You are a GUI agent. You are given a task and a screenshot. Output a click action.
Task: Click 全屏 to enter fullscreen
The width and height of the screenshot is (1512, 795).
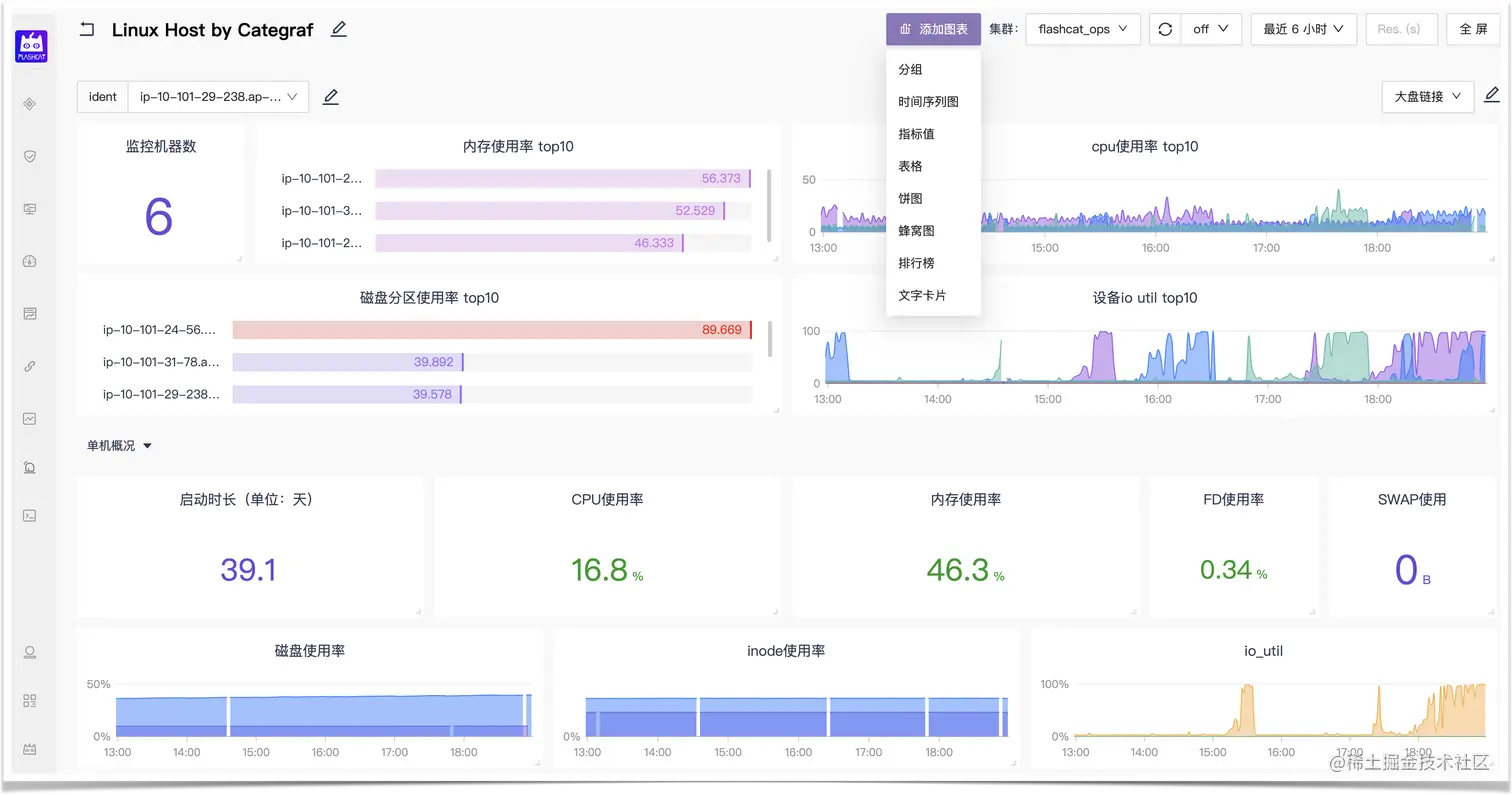1473,29
